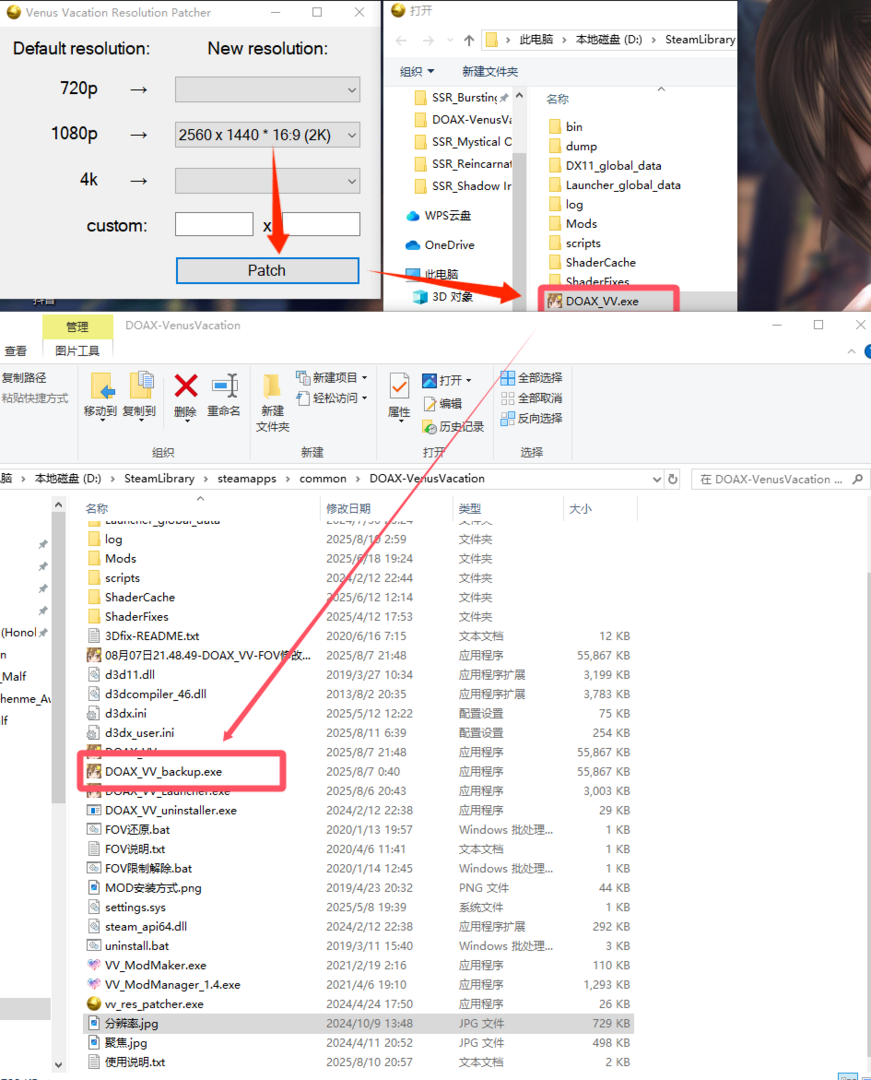Open the 4k new resolution dropdown
The image size is (871, 1080).
point(267,181)
